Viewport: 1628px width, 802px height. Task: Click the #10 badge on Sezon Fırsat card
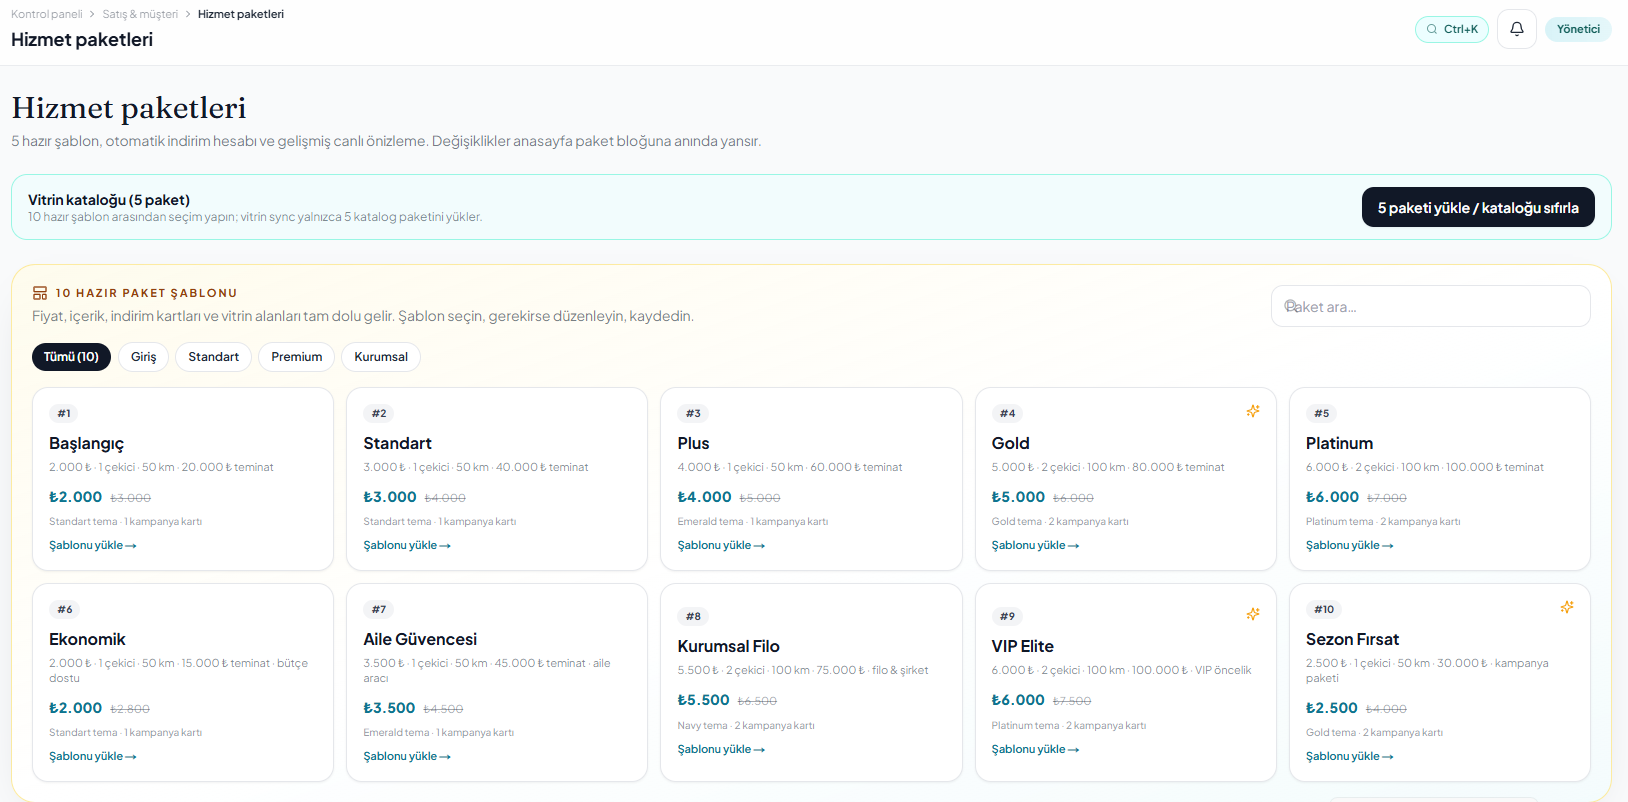point(1324,609)
